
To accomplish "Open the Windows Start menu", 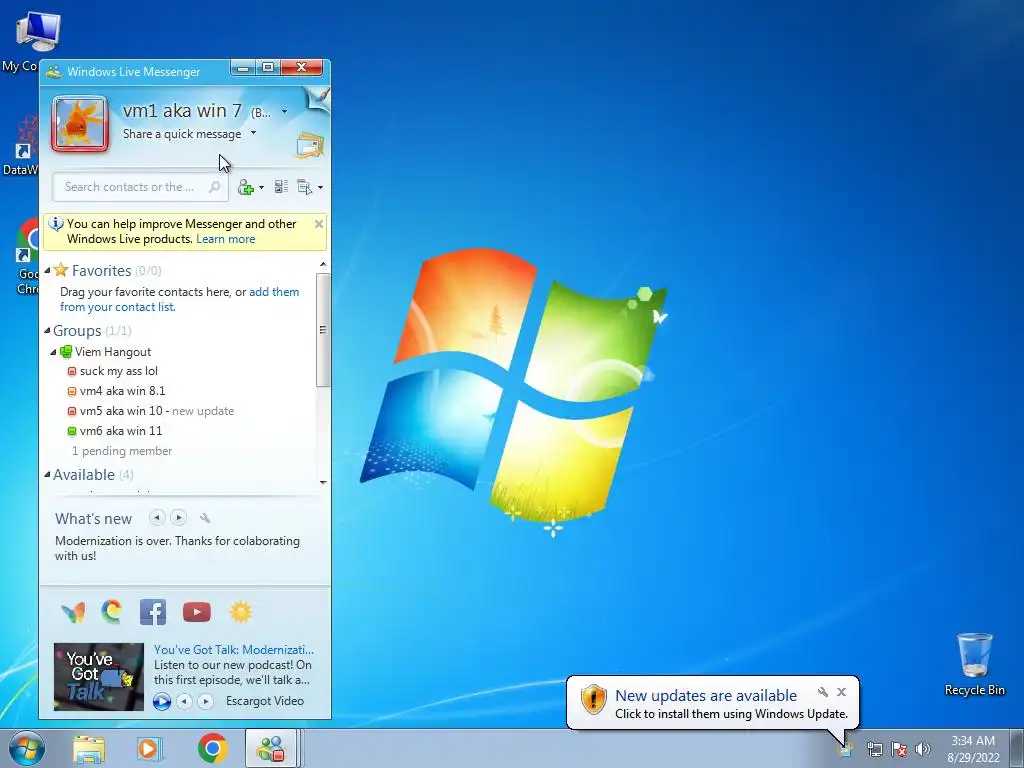I will point(26,748).
